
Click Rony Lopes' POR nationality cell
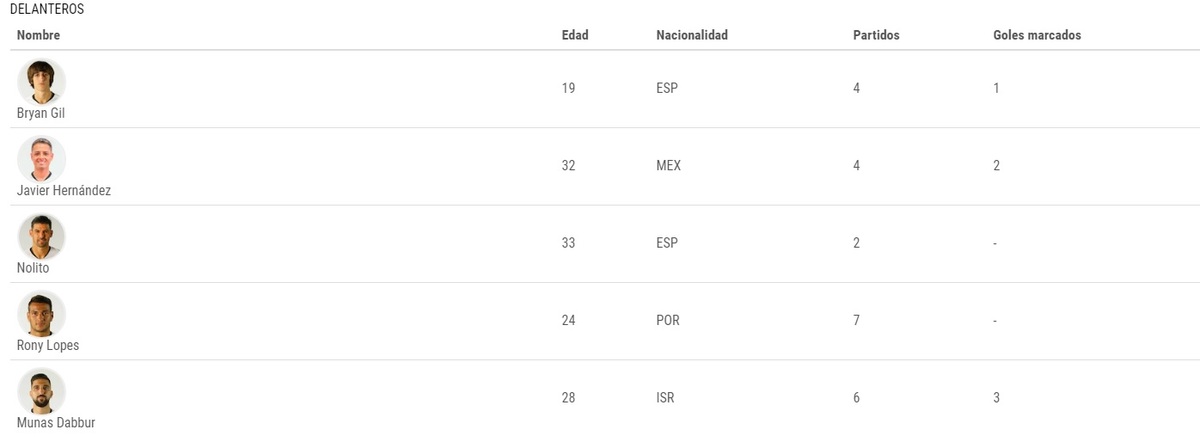[x=668, y=321]
